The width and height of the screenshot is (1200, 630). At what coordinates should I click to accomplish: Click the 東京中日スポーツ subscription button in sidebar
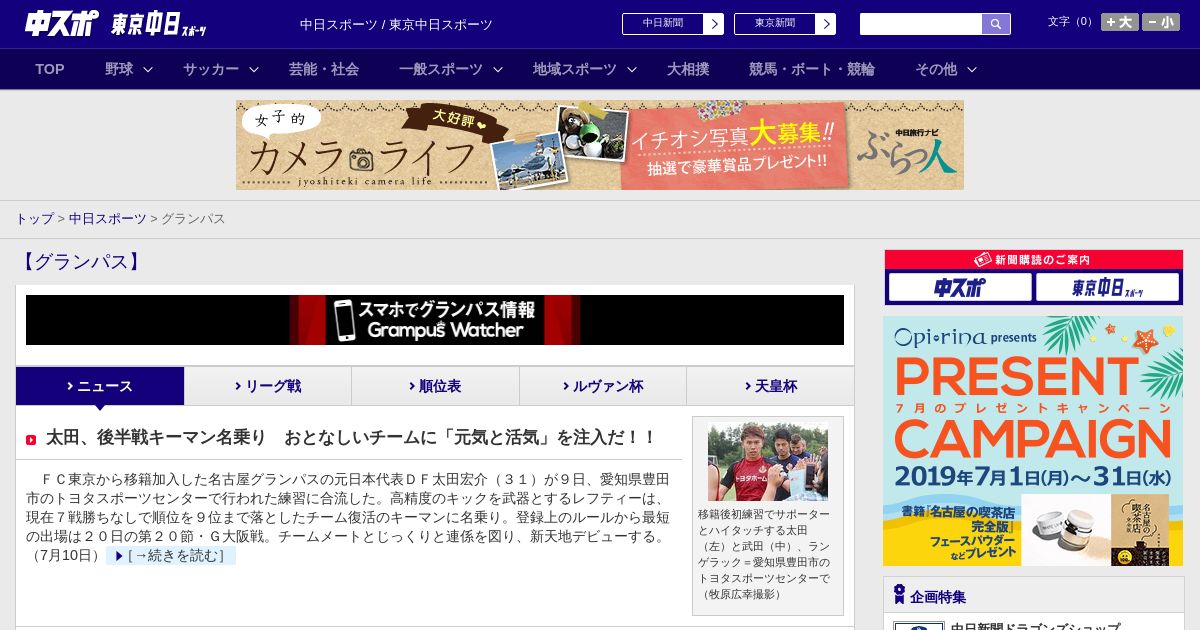[x=1107, y=287]
